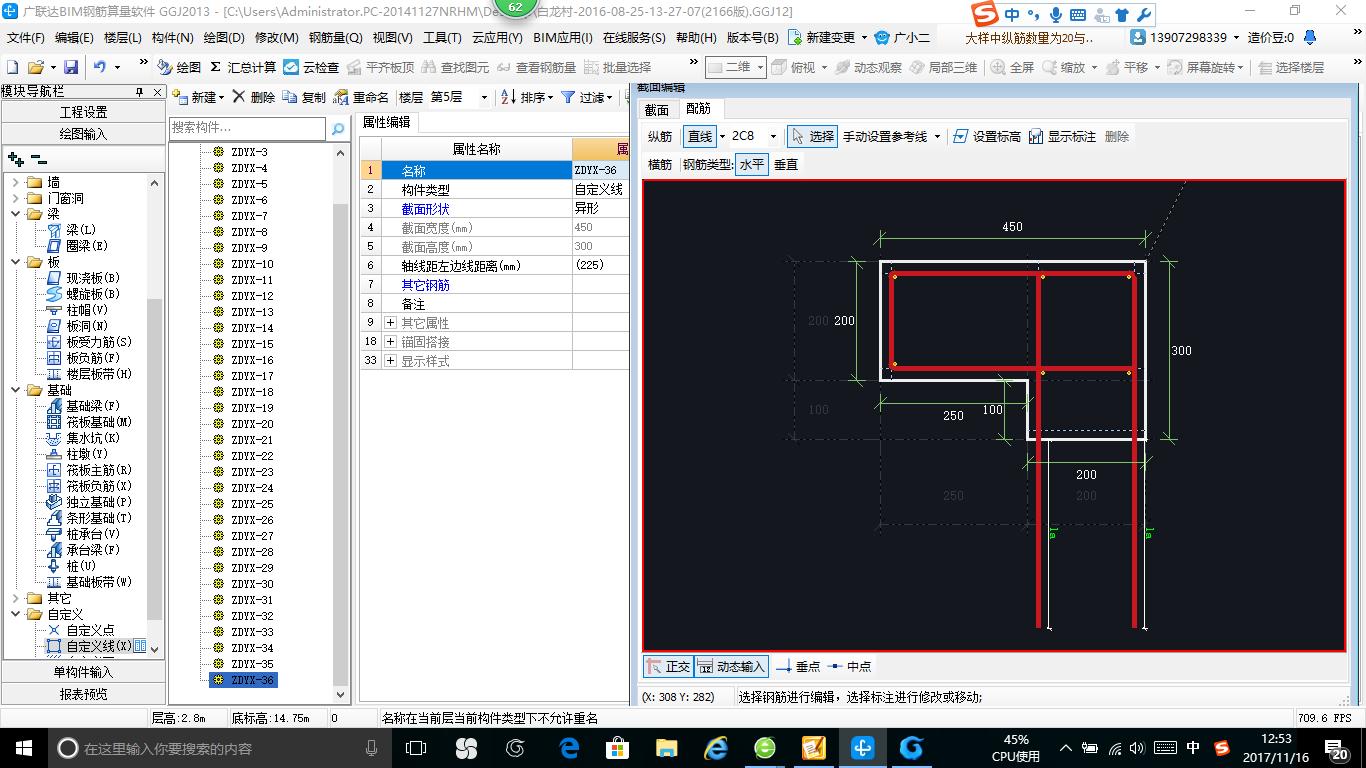Click collapse-all minus icon in navigation bar
This screenshot has width=1366, height=768.
tap(38, 158)
